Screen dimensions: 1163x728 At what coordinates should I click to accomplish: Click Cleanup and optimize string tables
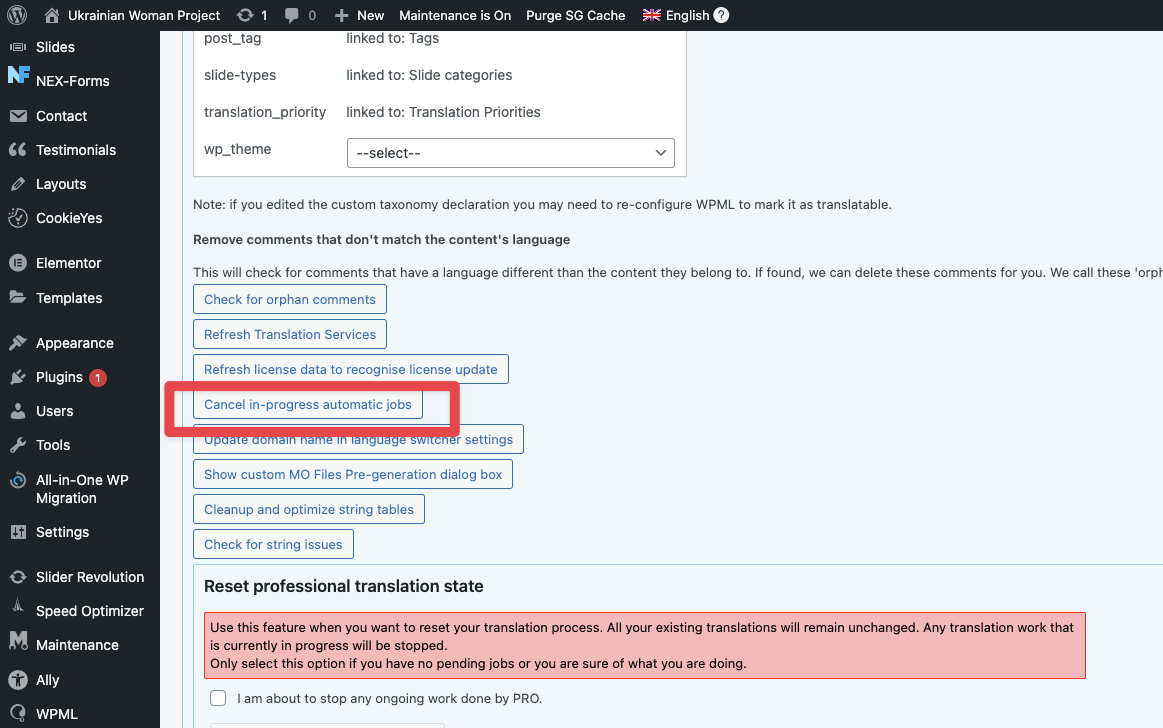[x=308, y=509]
